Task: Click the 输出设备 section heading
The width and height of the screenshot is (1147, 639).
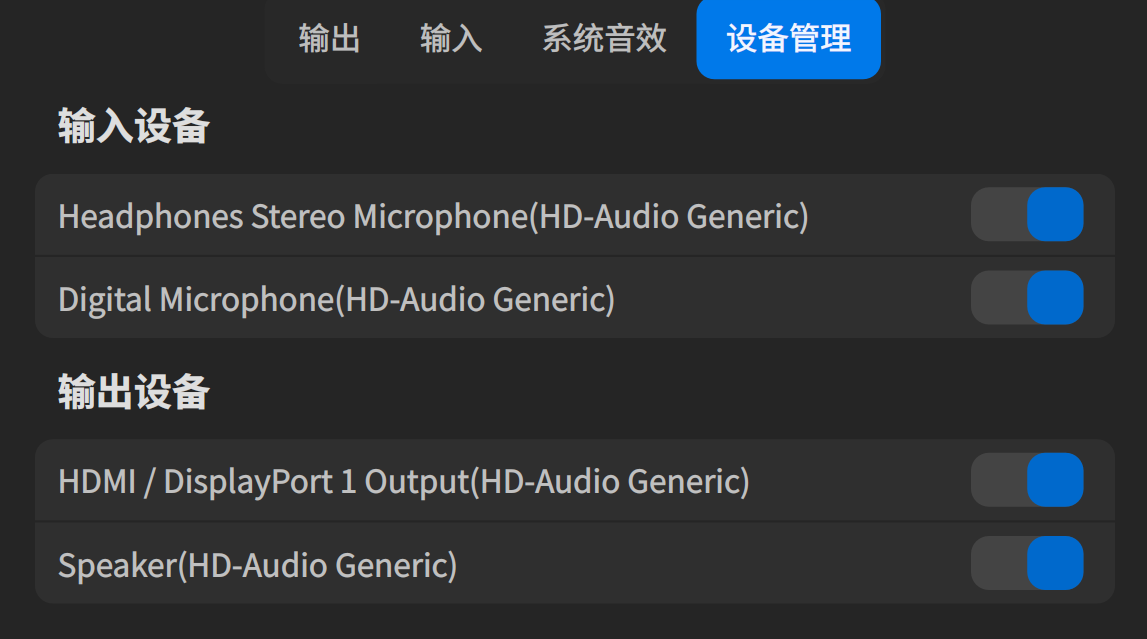Action: 133,392
